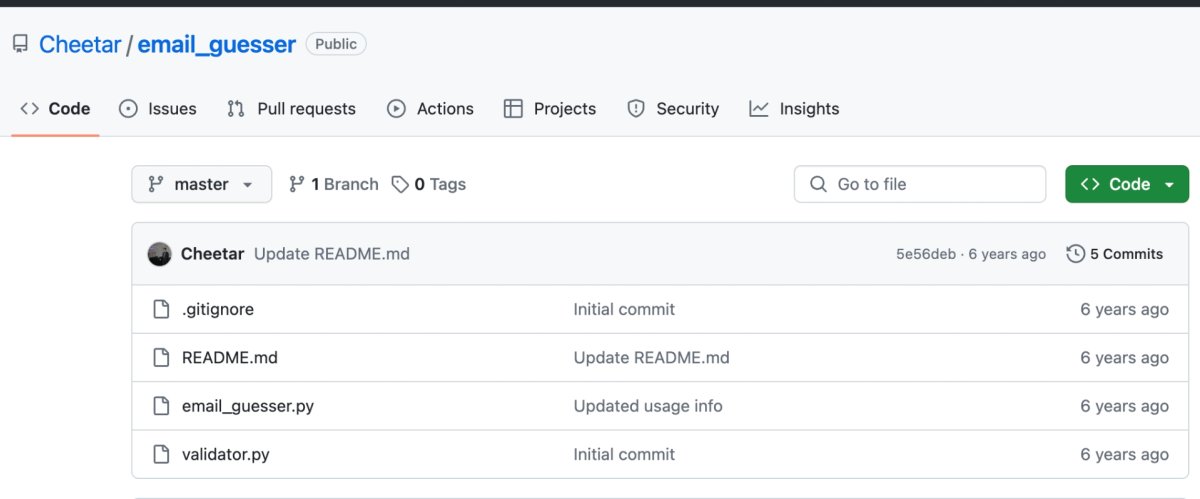Click the file icon beside email_guesser.py

coord(161,406)
